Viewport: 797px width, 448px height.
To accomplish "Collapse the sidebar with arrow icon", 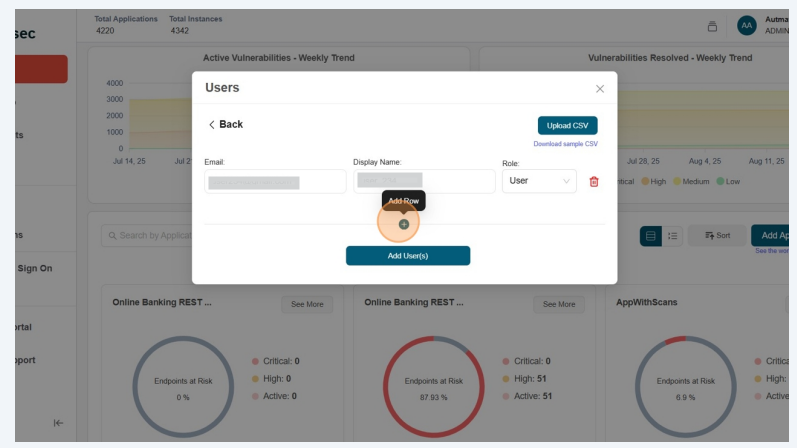I will tap(58, 423).
